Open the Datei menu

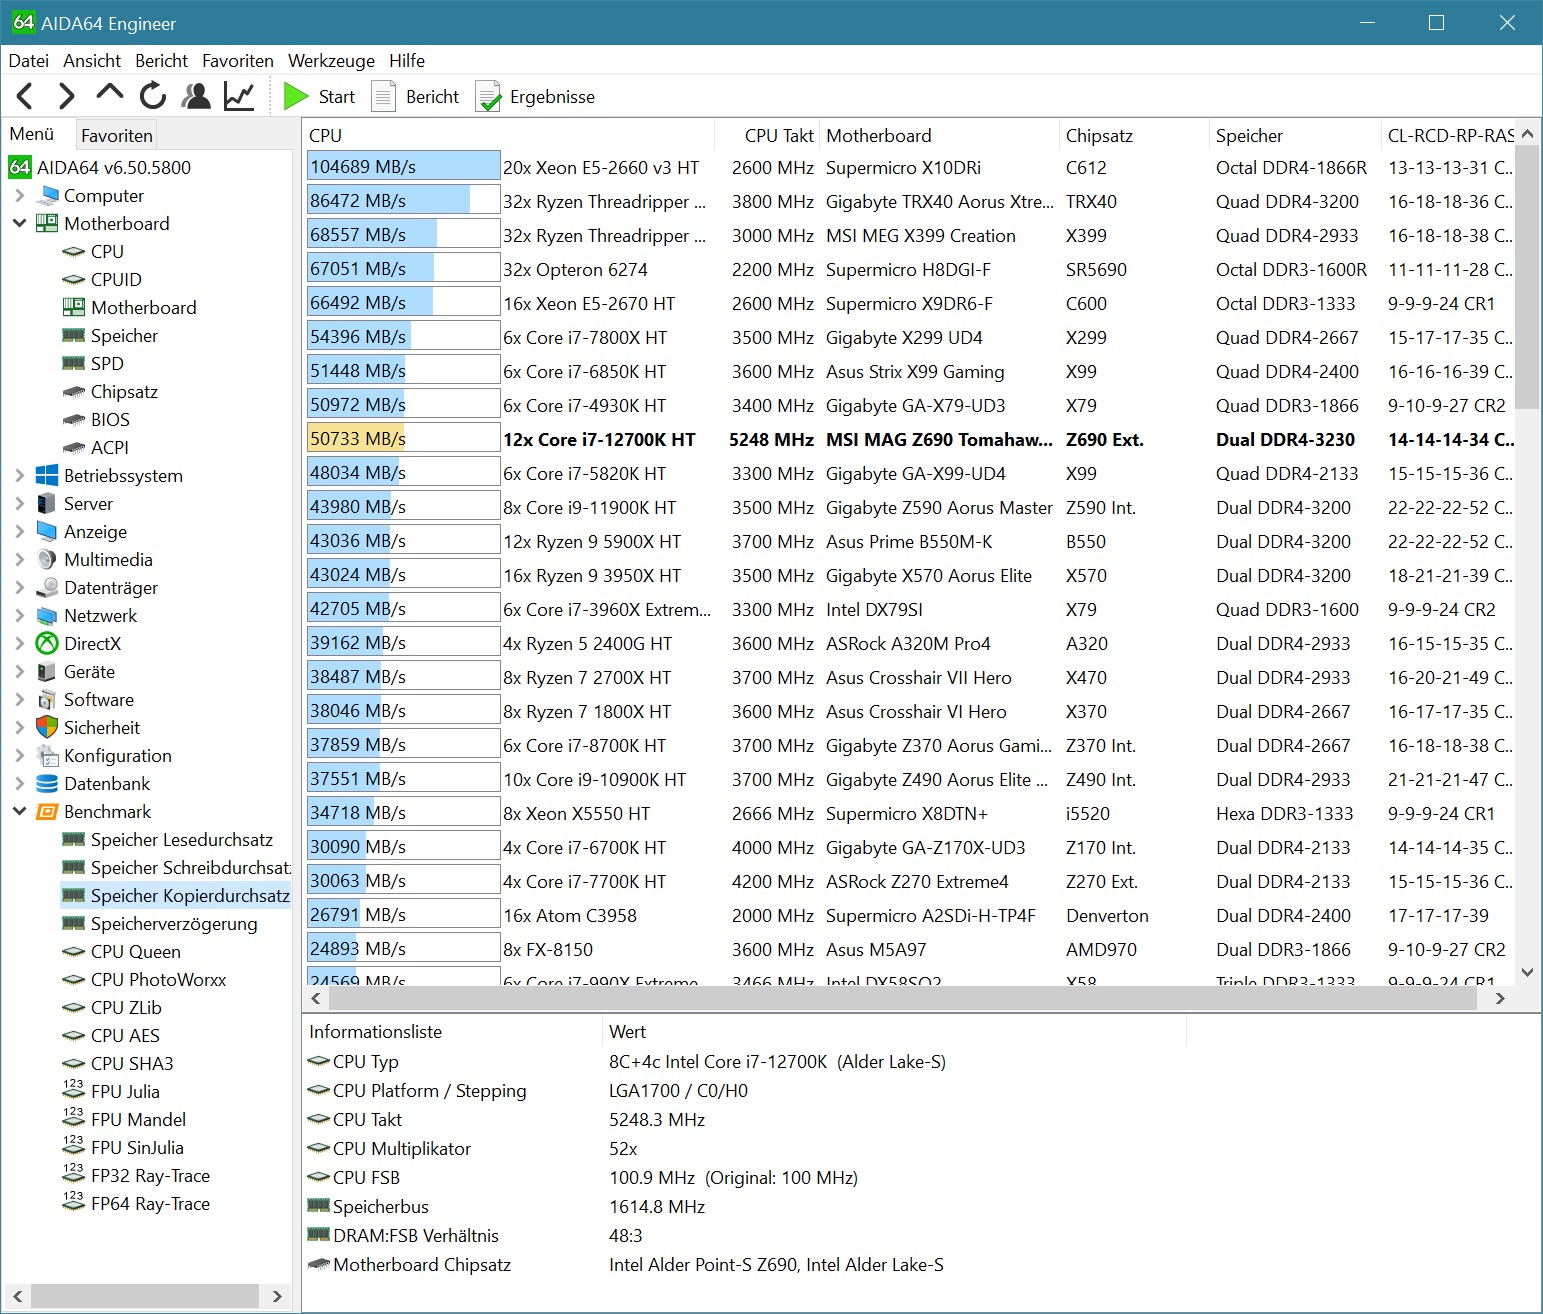coord(29,60)
